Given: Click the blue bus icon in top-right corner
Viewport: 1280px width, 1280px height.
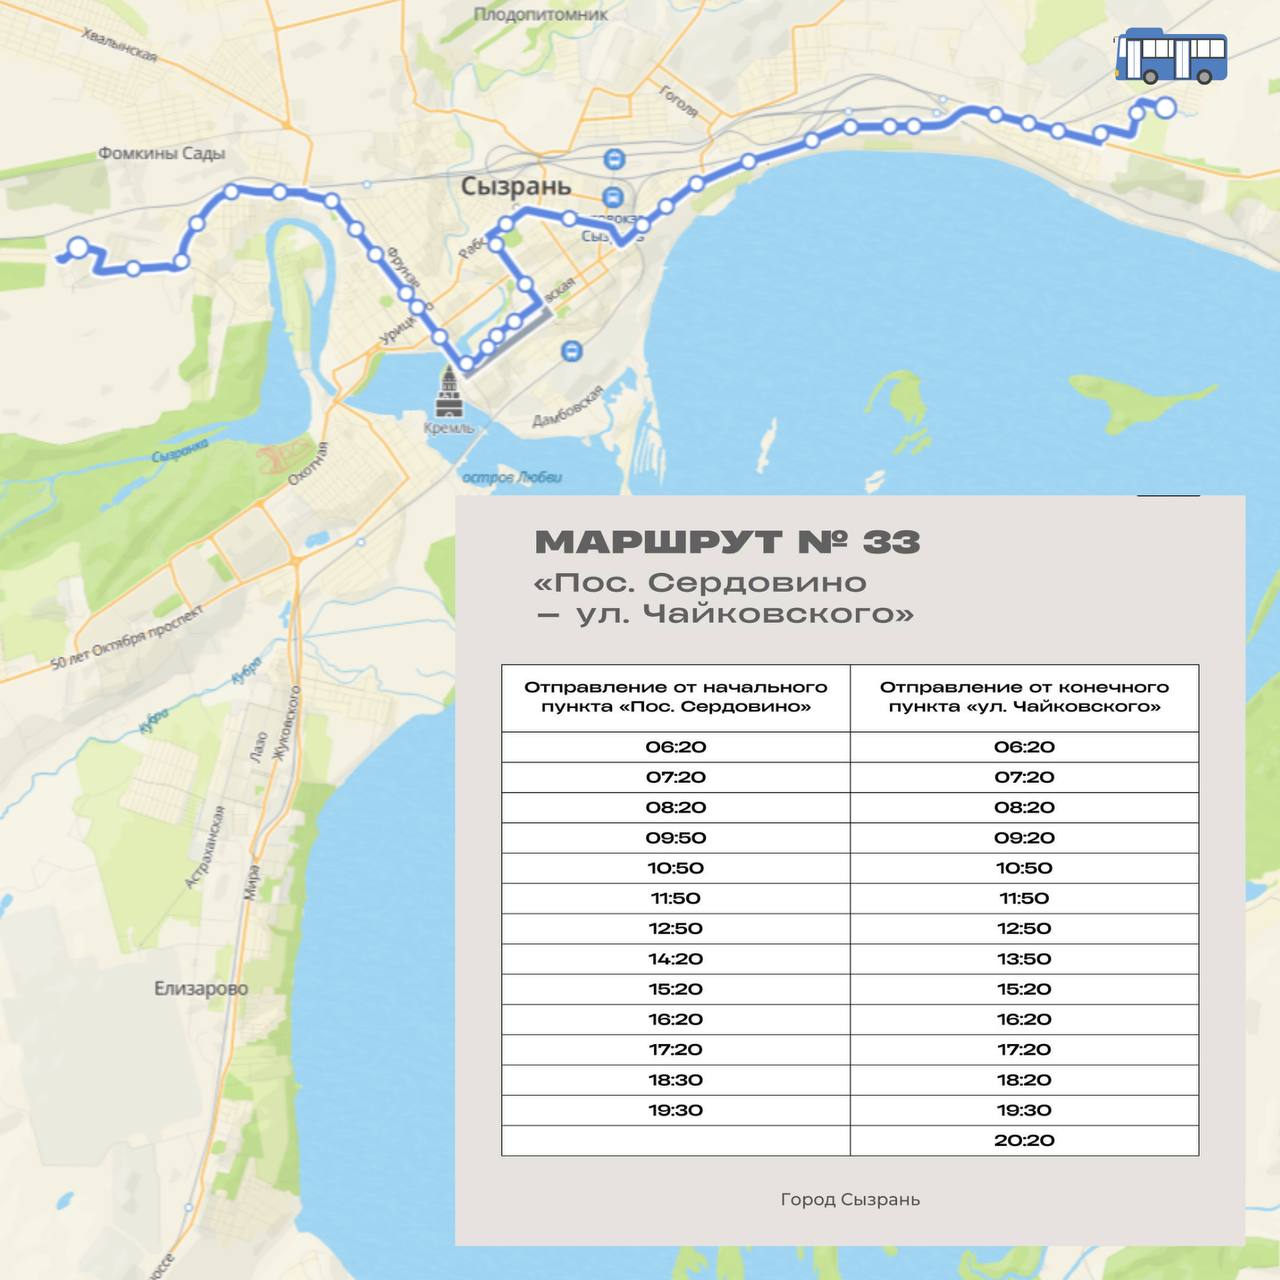Looking at the screenshot, I should coord(1171,56).
